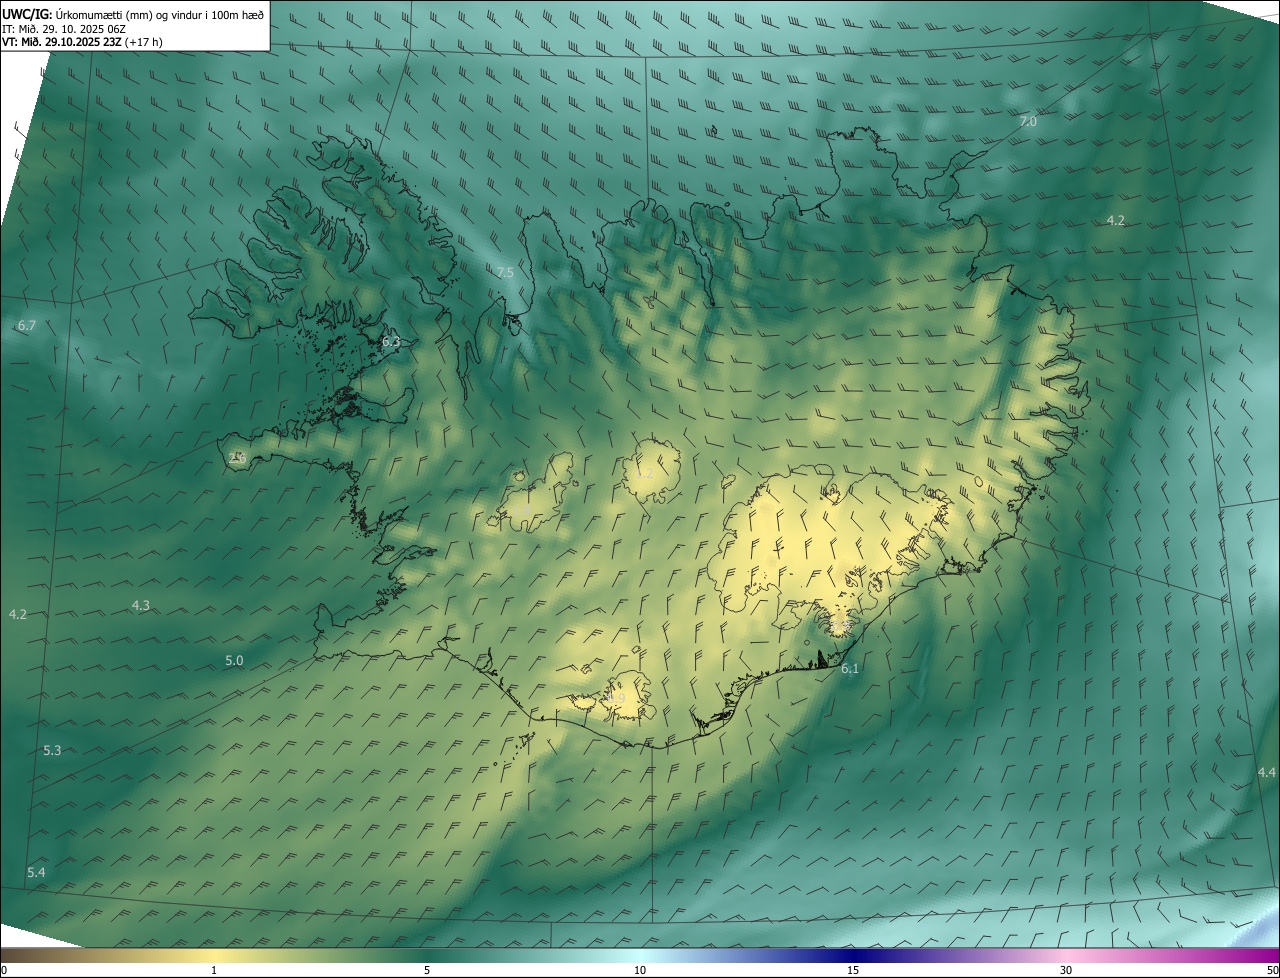The height and width of the screenshot is (978, 1280).
Task: Click the 'VT: Mið. 29.10.2025 23Z (+17 h)' line
Action: pyautogui.click(x=82, y=42)
